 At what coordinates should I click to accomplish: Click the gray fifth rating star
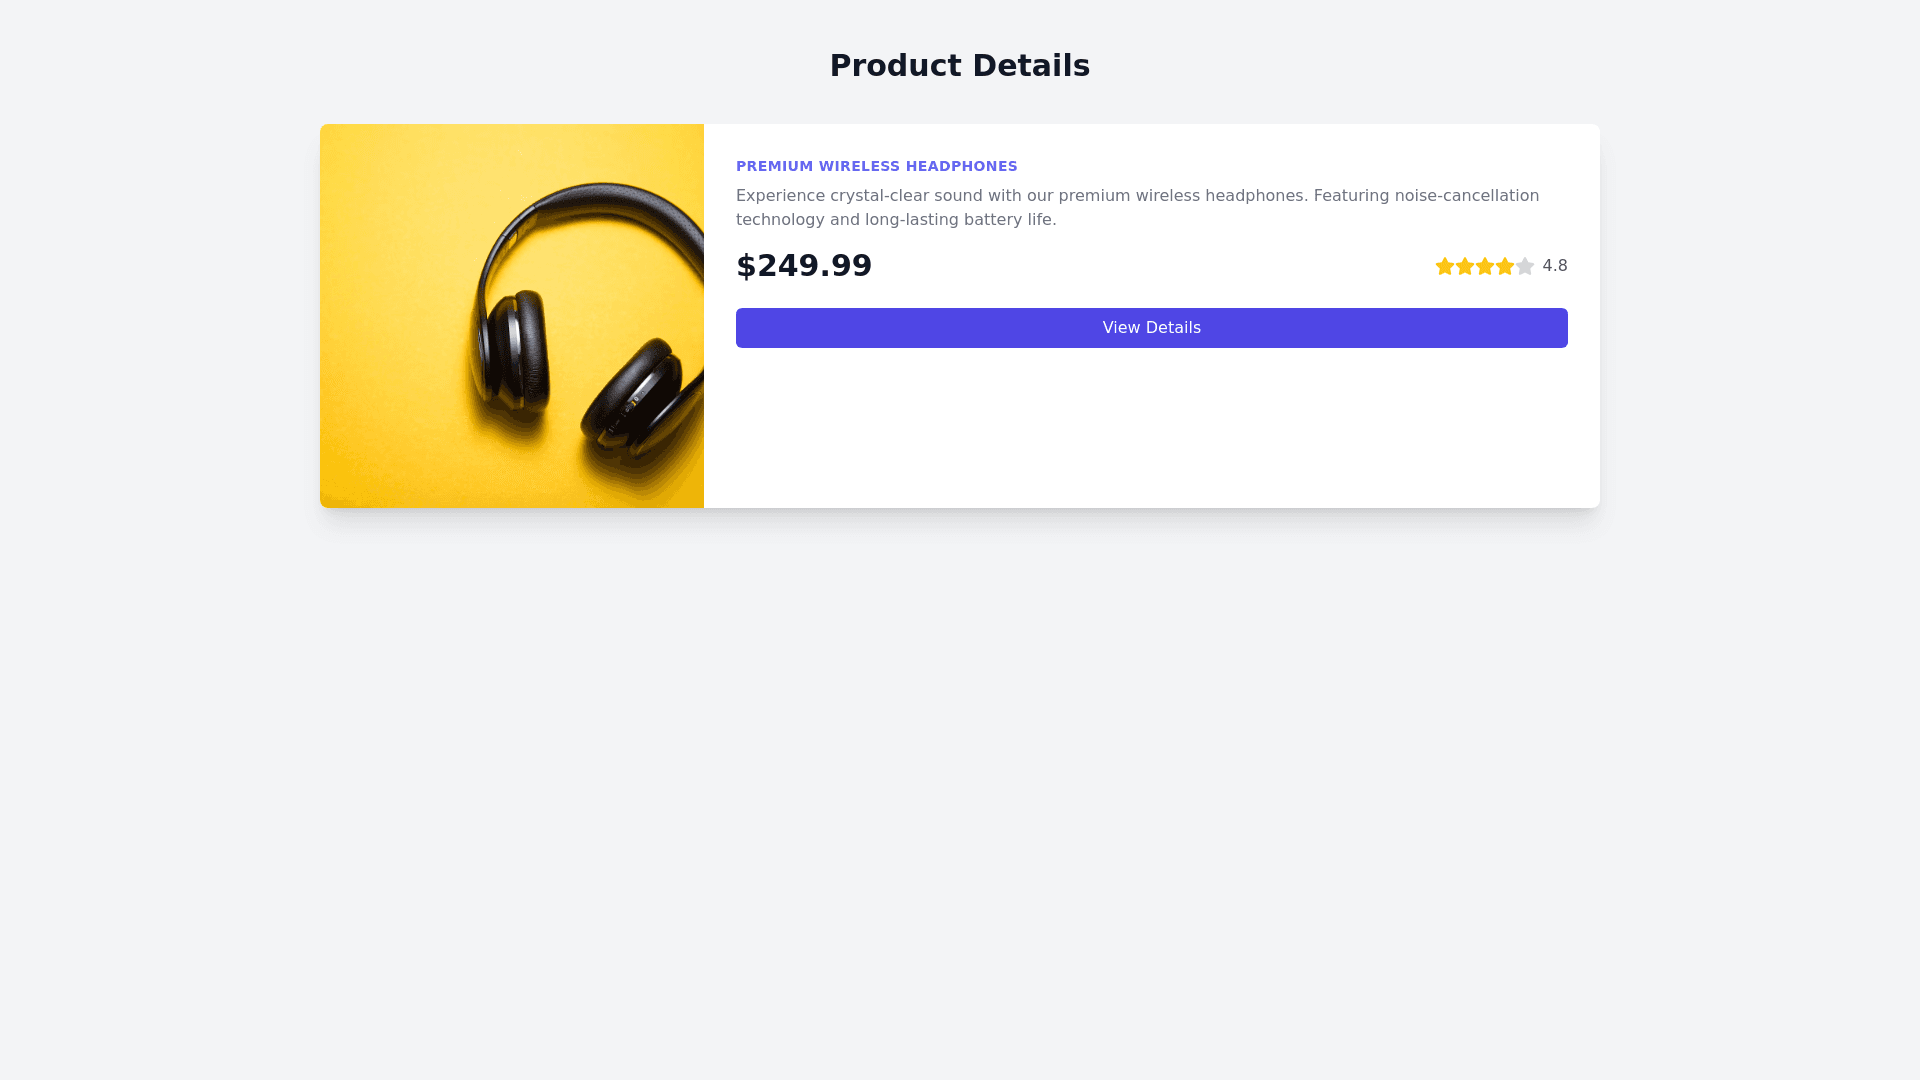click(1524, 266)
